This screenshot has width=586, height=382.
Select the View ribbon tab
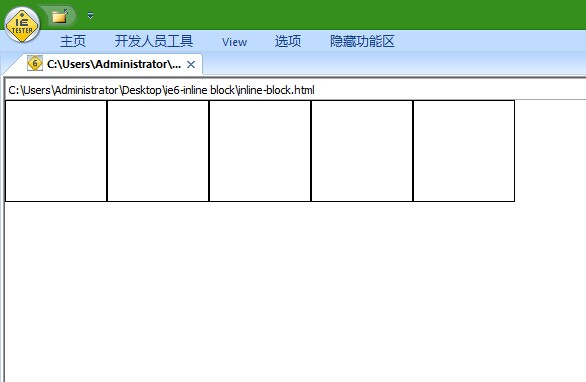click(x=234, y=42)
